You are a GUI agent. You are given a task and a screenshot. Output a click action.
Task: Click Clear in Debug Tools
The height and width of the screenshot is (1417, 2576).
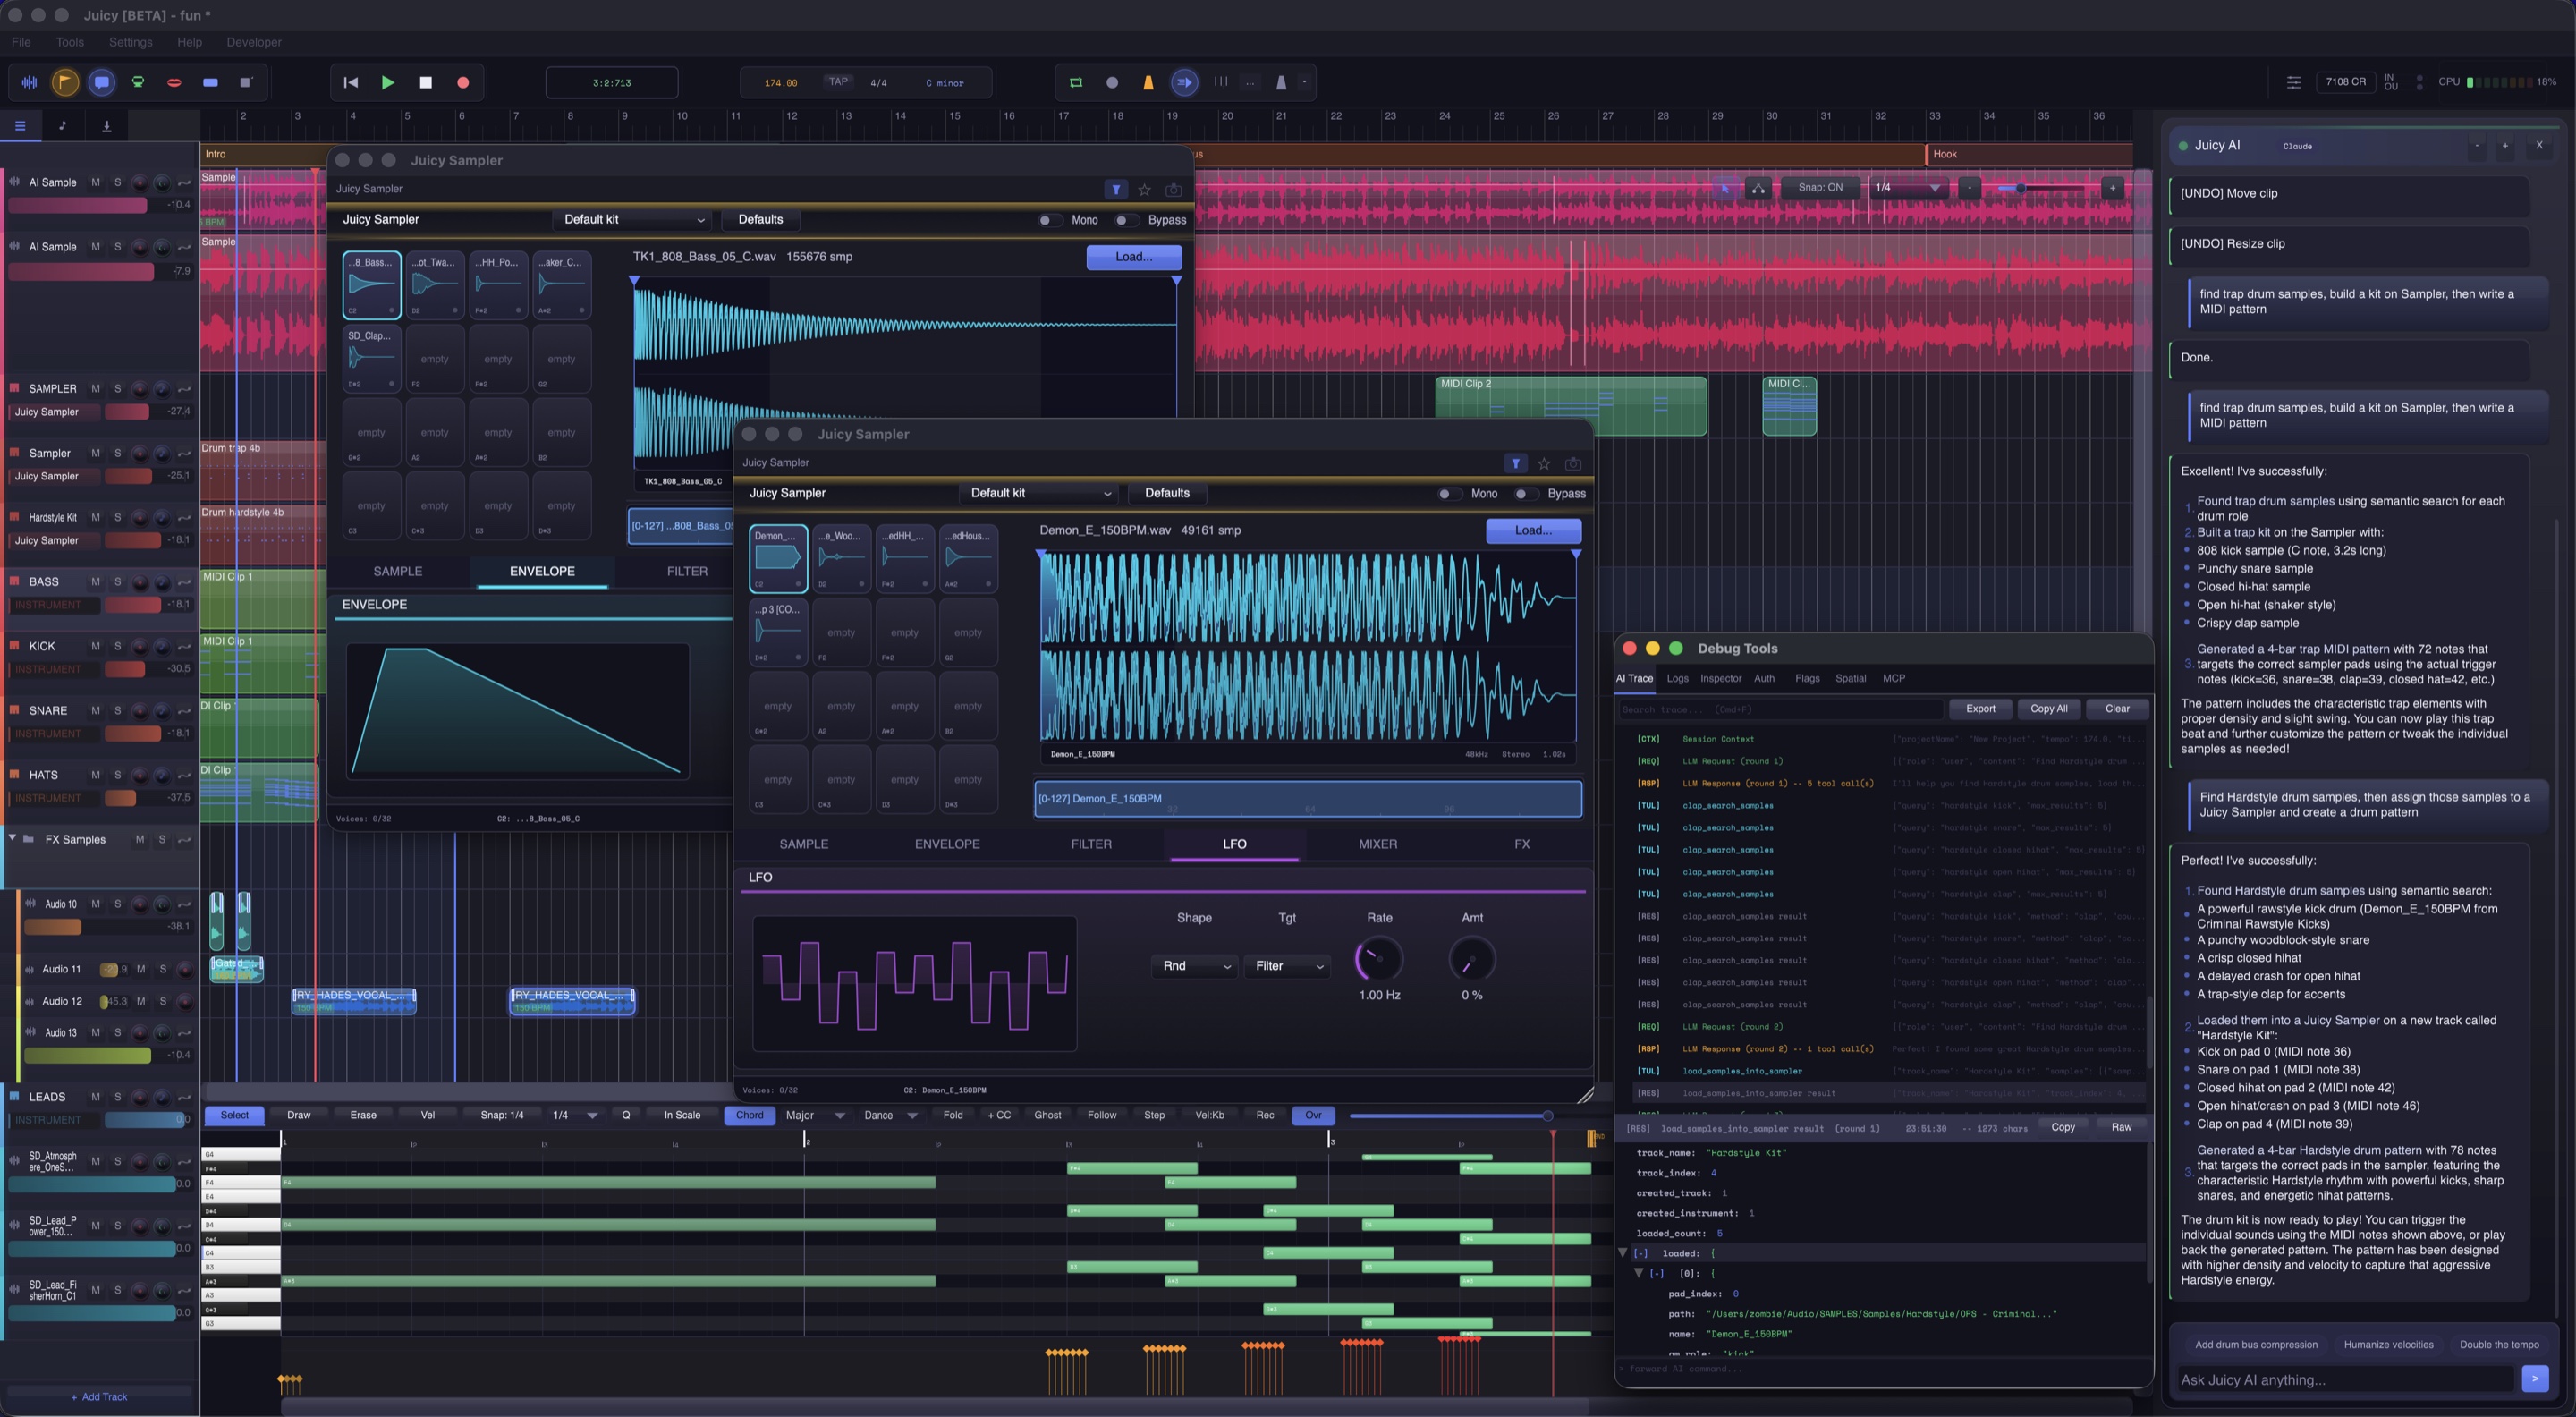2117,708
